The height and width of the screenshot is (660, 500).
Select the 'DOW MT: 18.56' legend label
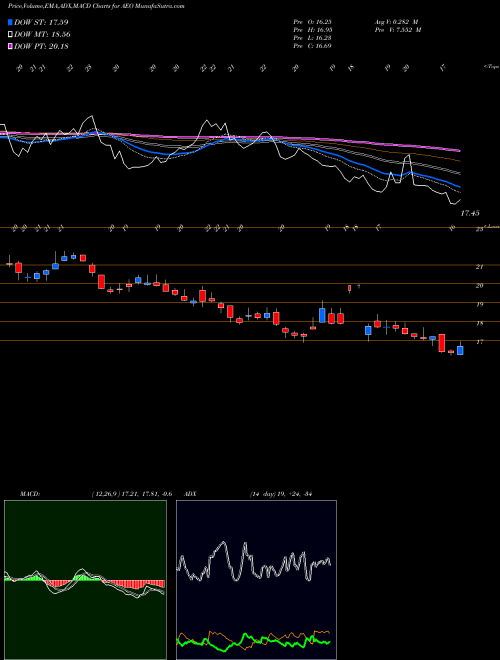42,35
